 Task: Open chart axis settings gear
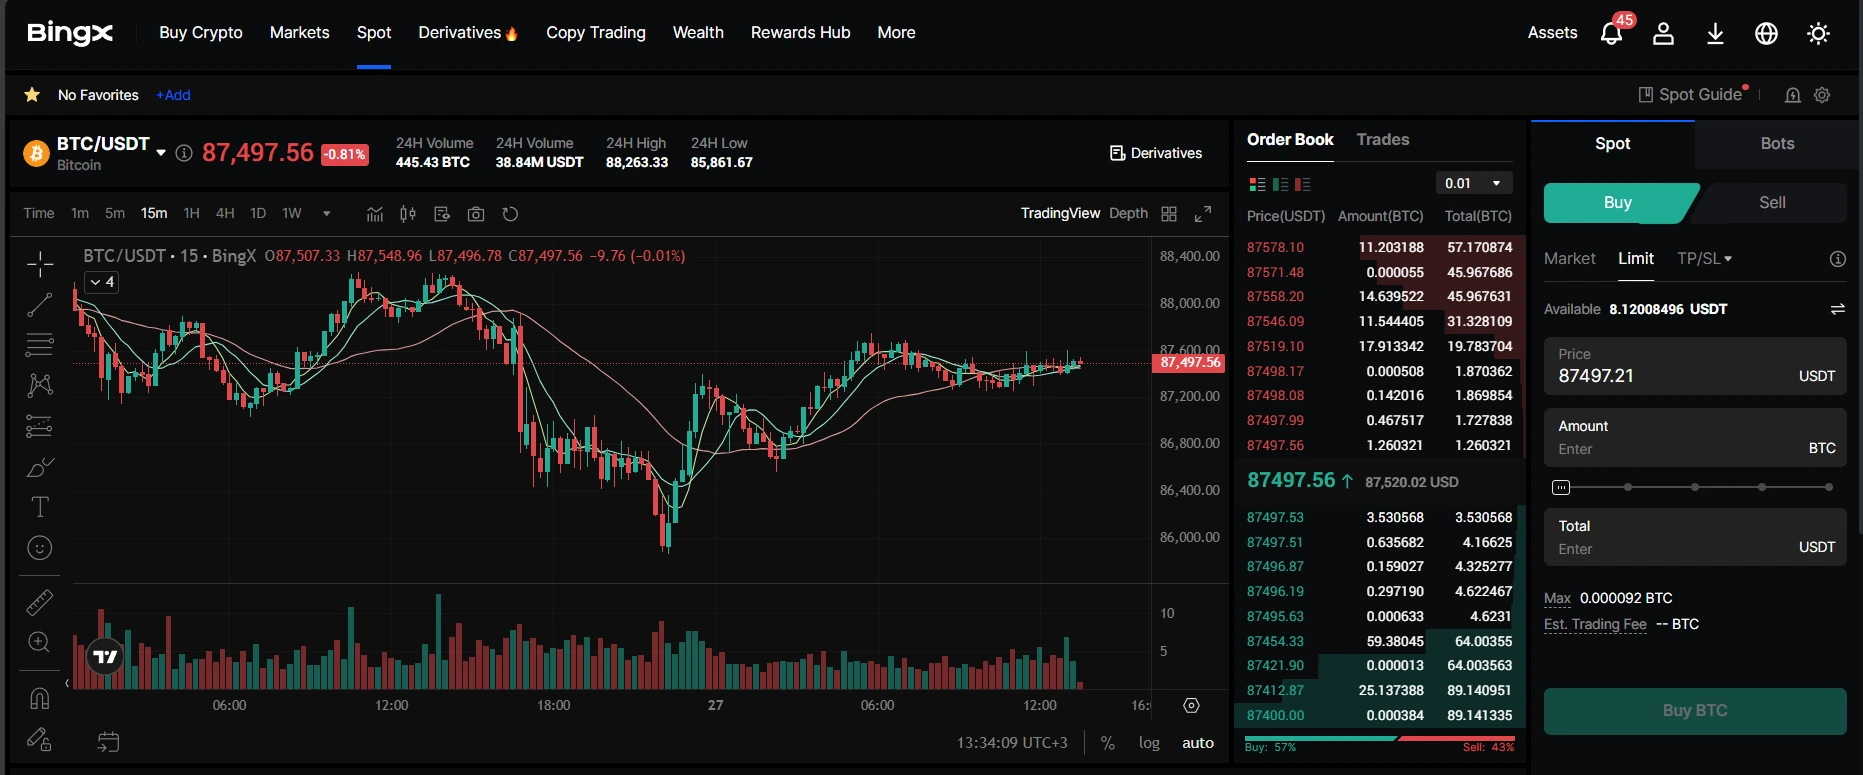(x=1191, y=706)
